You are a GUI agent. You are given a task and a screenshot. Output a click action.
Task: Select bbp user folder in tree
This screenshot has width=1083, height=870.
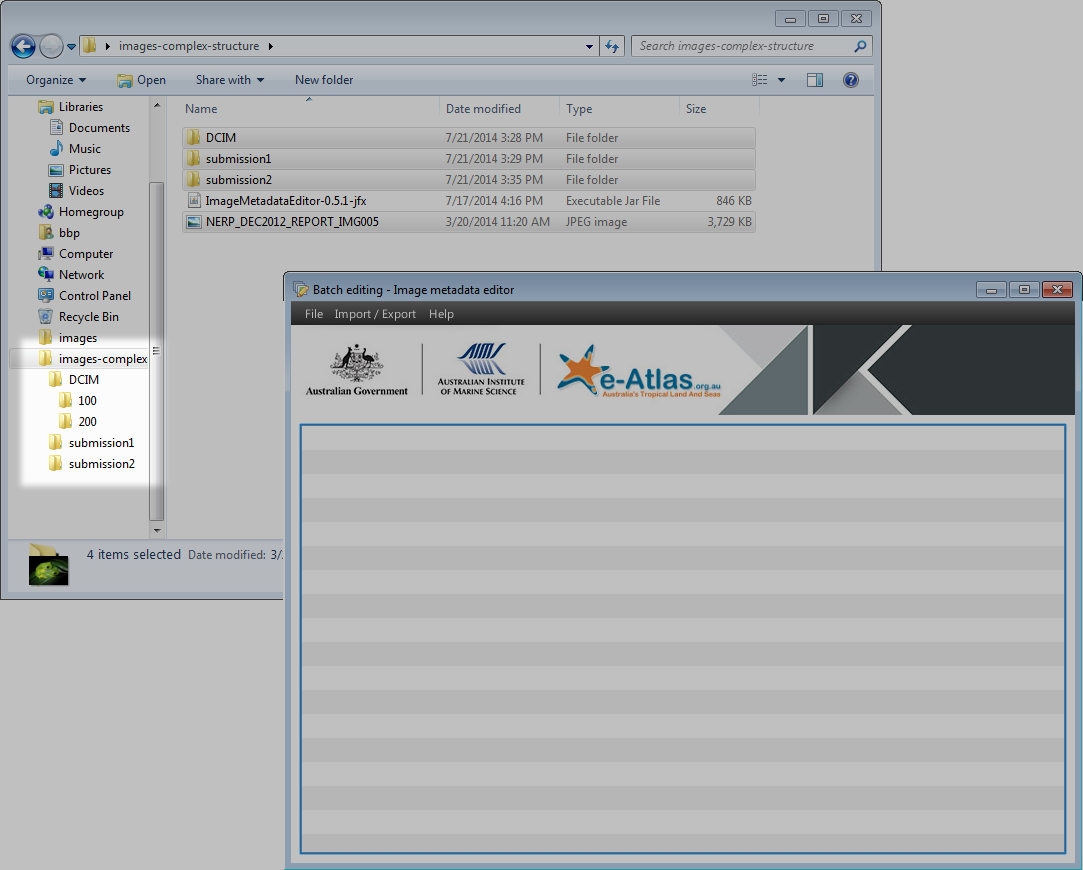tap(59, 233)
